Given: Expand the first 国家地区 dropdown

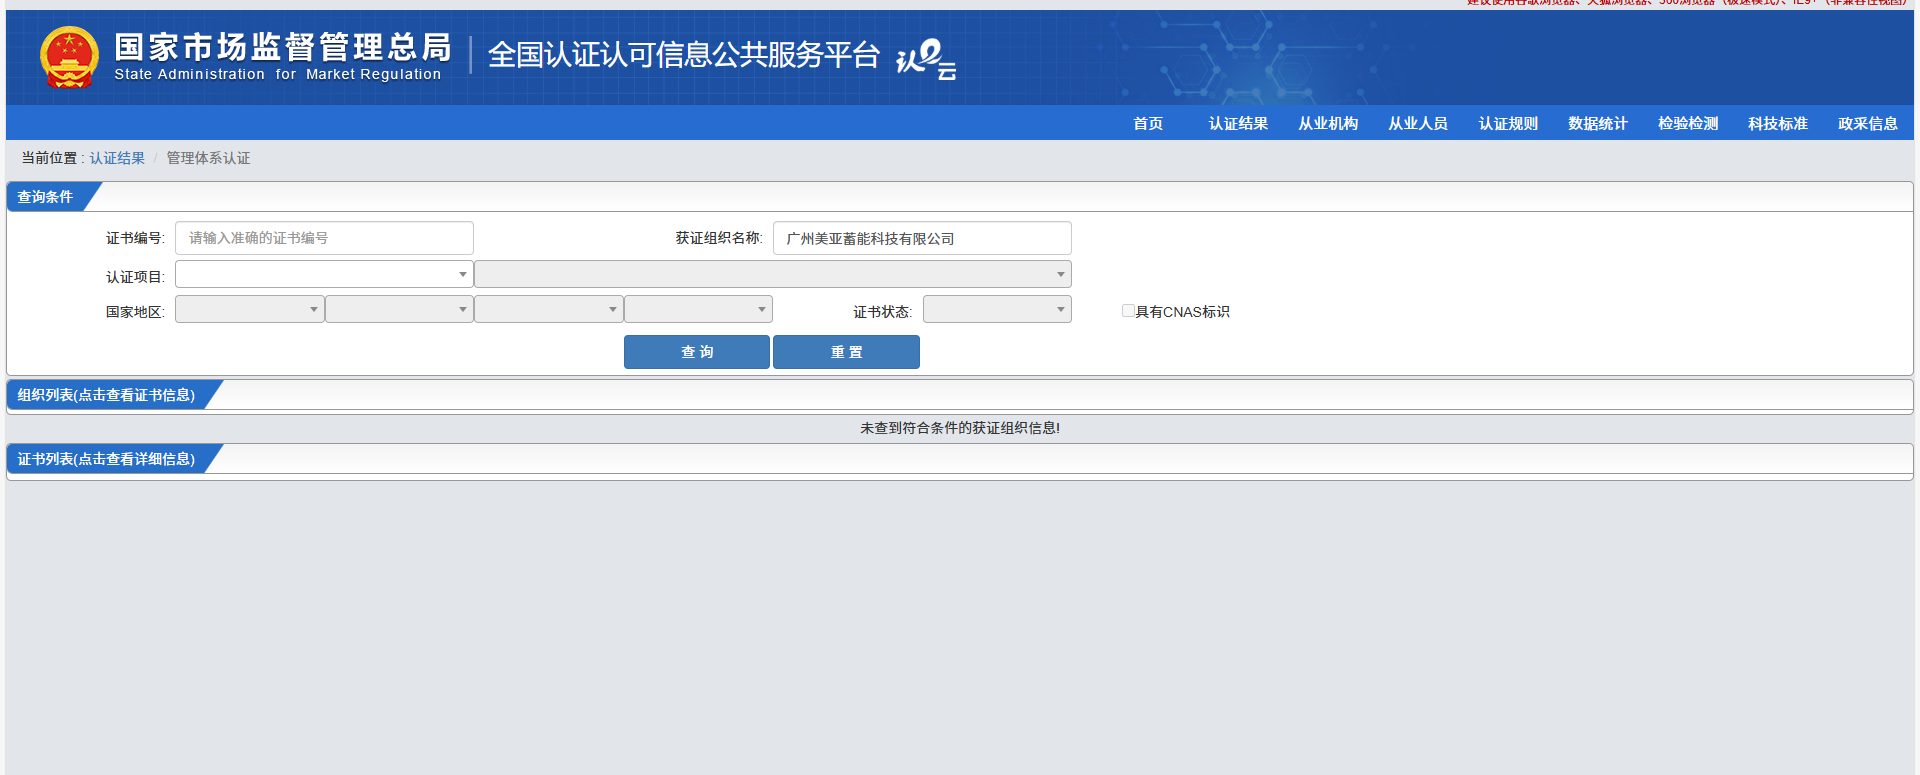Looking at the screenshot, I should pos(250,309).
